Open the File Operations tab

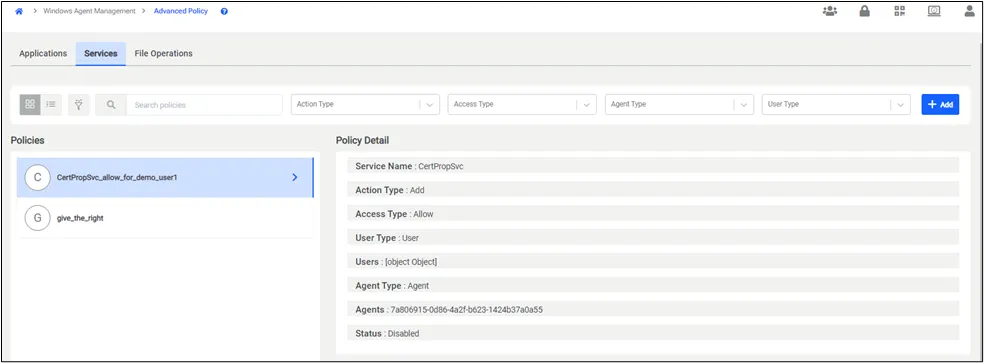pos(164,53)
